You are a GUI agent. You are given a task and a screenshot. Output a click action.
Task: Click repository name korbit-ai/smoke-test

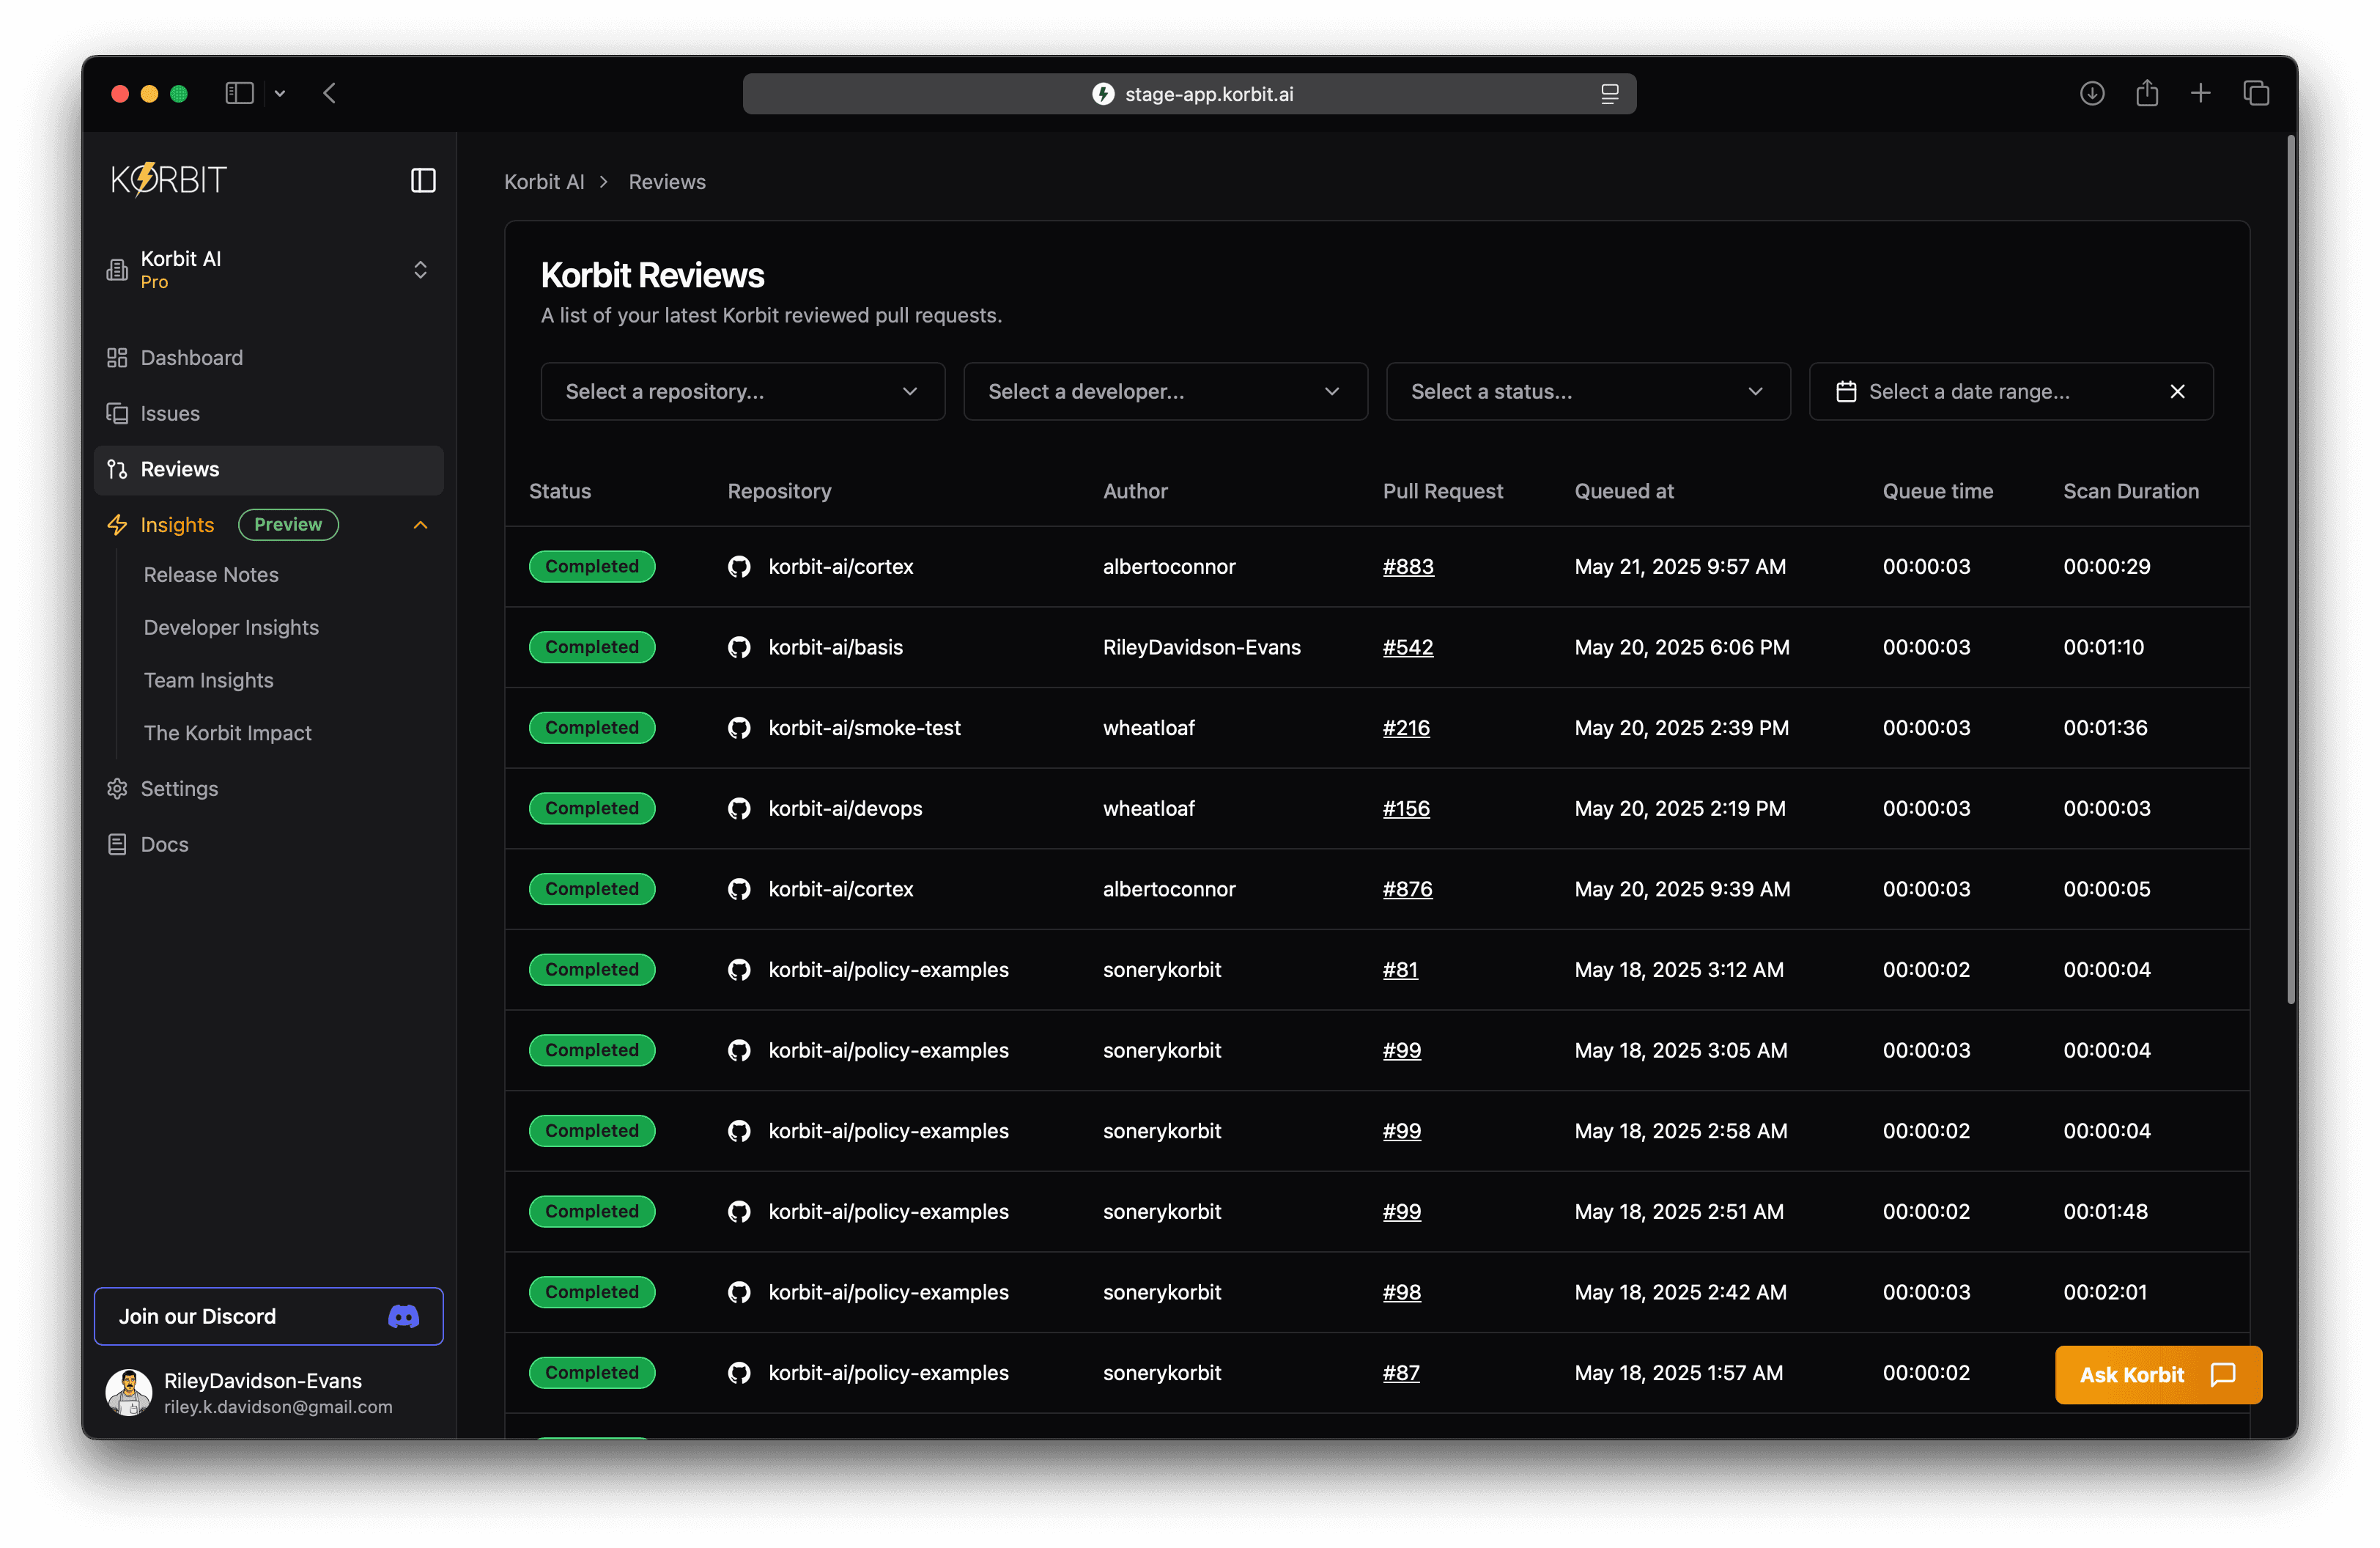865,728
